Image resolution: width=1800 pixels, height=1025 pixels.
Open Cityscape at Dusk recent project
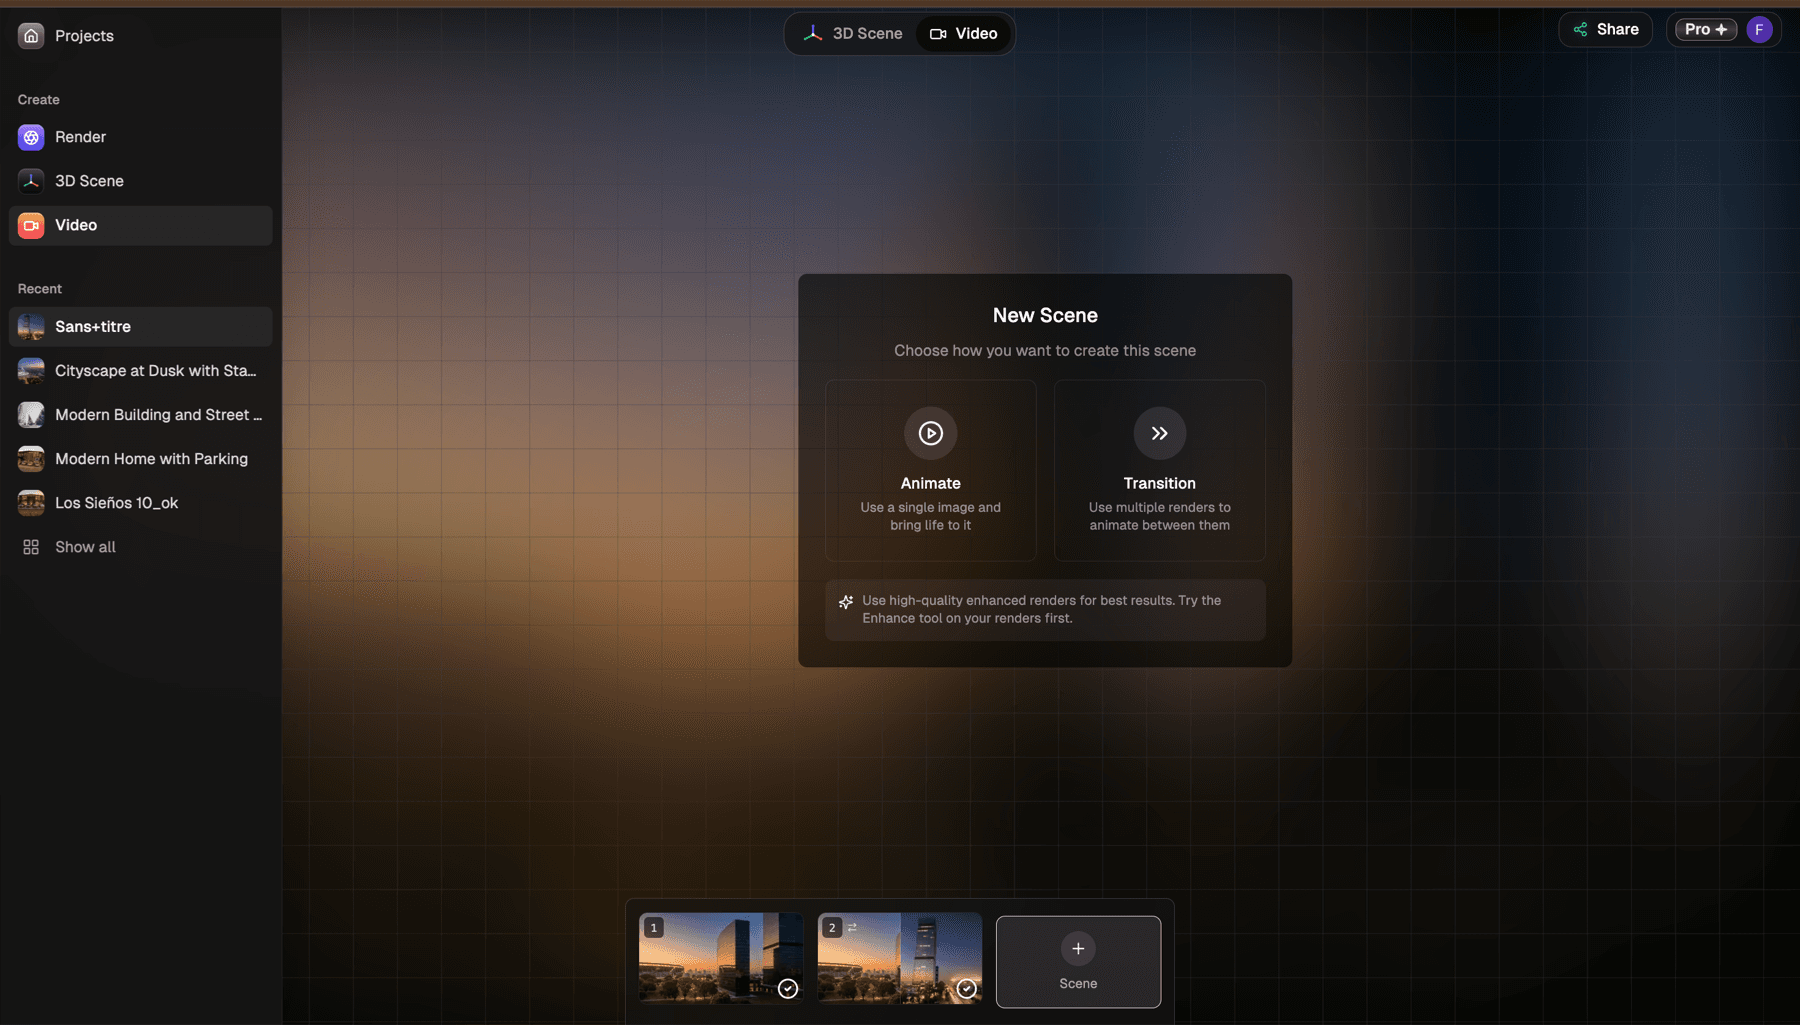[x=140, y=371]
